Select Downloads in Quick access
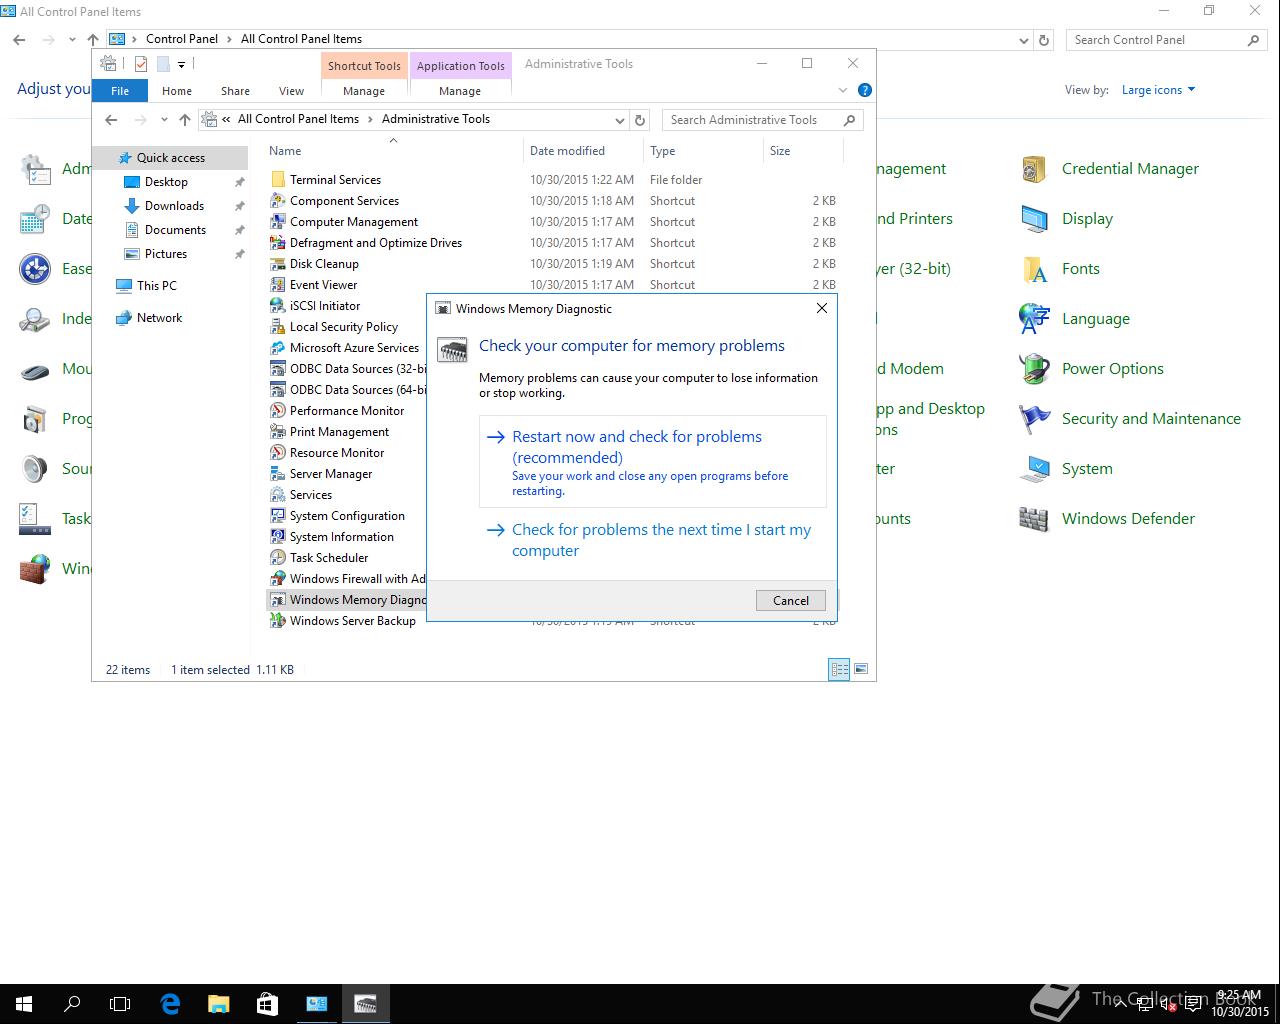 [174, 206]
